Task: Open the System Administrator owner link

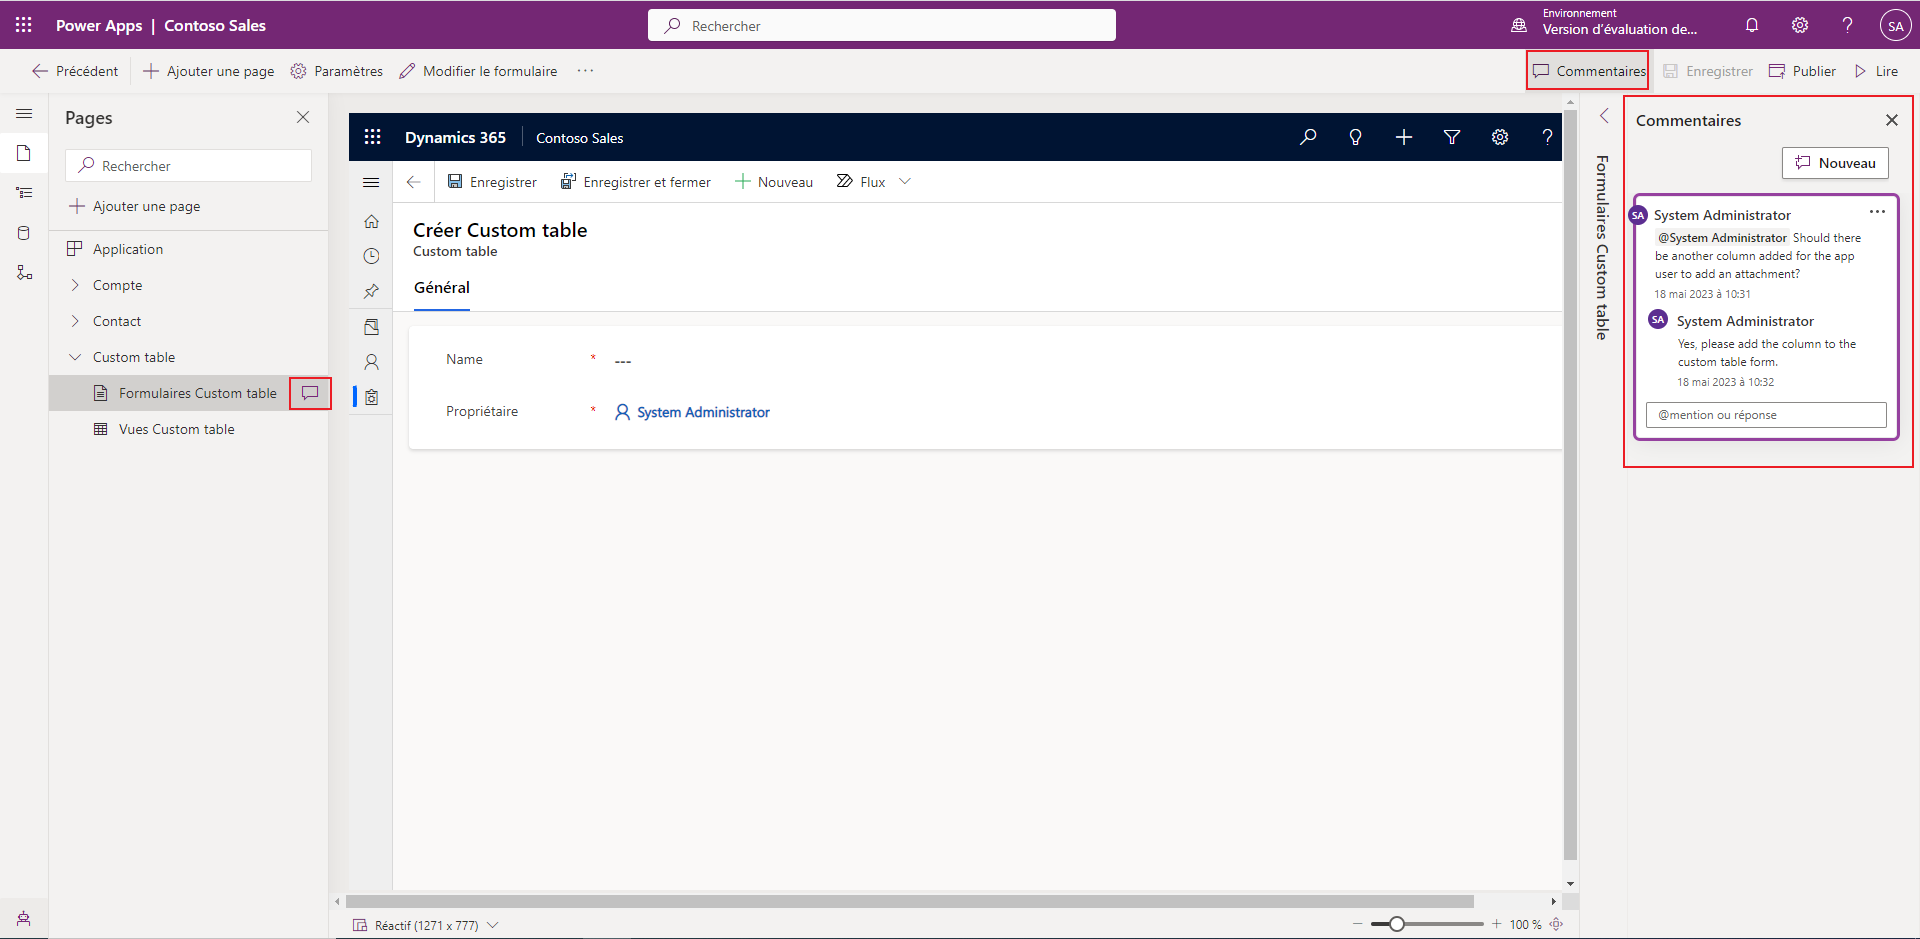Action: coord(703,412)
